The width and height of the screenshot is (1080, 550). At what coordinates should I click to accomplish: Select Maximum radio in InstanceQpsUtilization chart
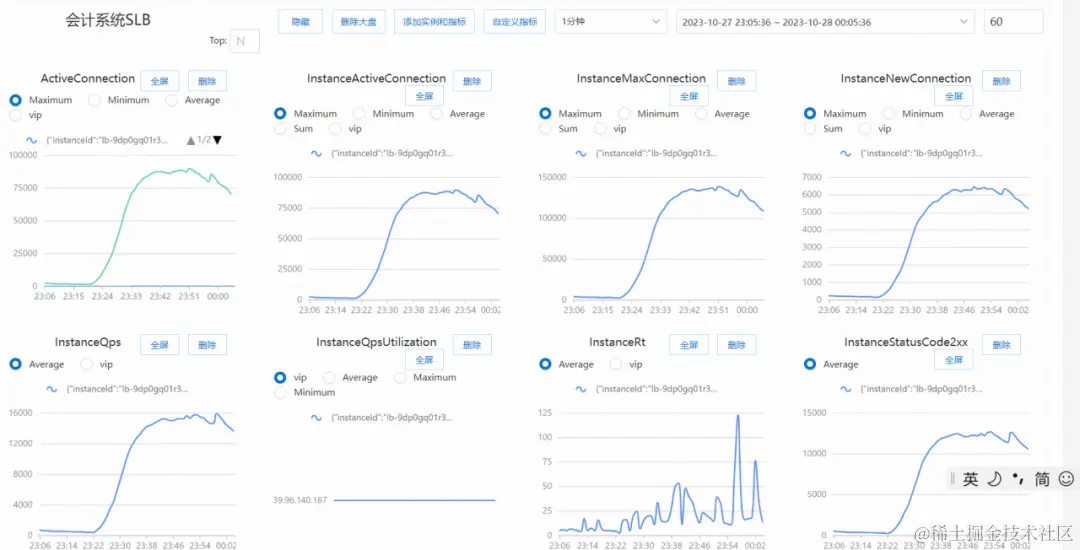point(400,377)
